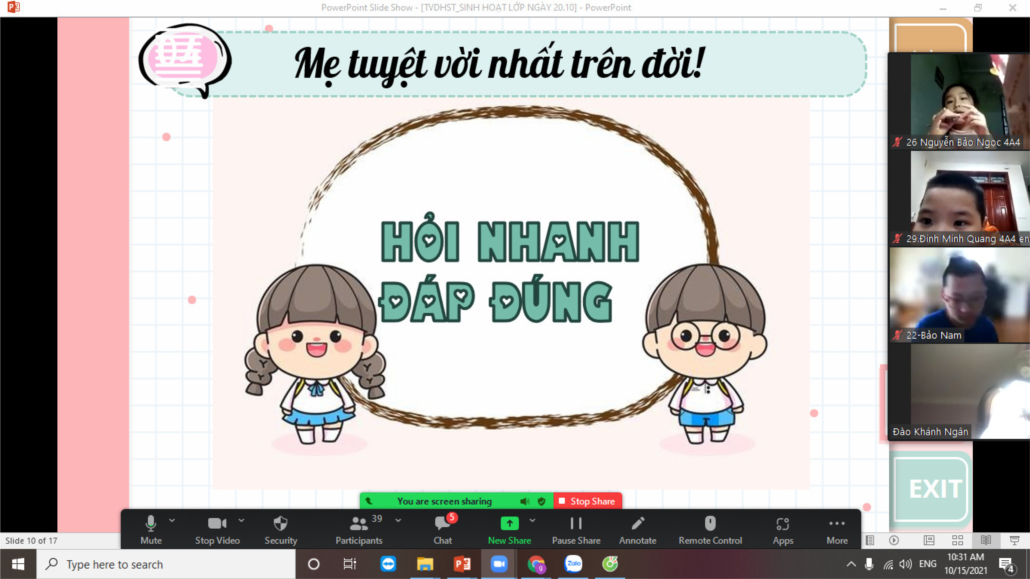Click the green New Share icon
Screen dimensions: 1030x579
coord(509,525)
